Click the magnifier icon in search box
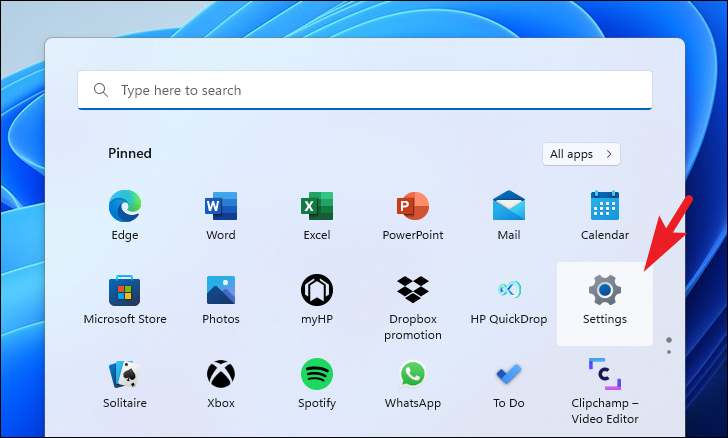Screen dimensions: 728x438 pyautogui.click(x=101, y=90)
